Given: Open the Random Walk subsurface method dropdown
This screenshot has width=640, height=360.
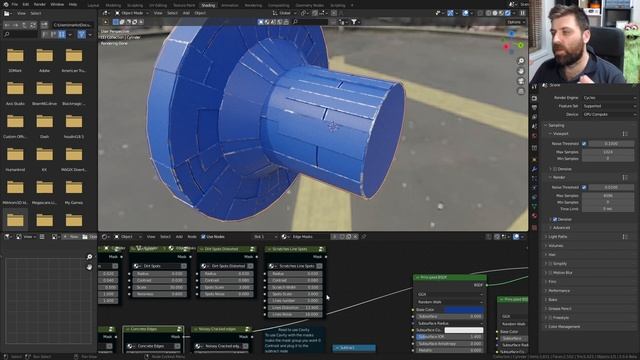Looking at the screenshot, I should 449,302.
